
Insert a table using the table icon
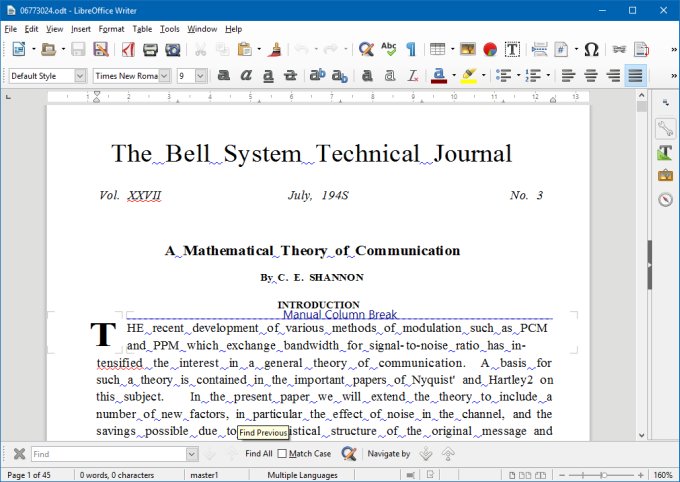coord(437,49)
